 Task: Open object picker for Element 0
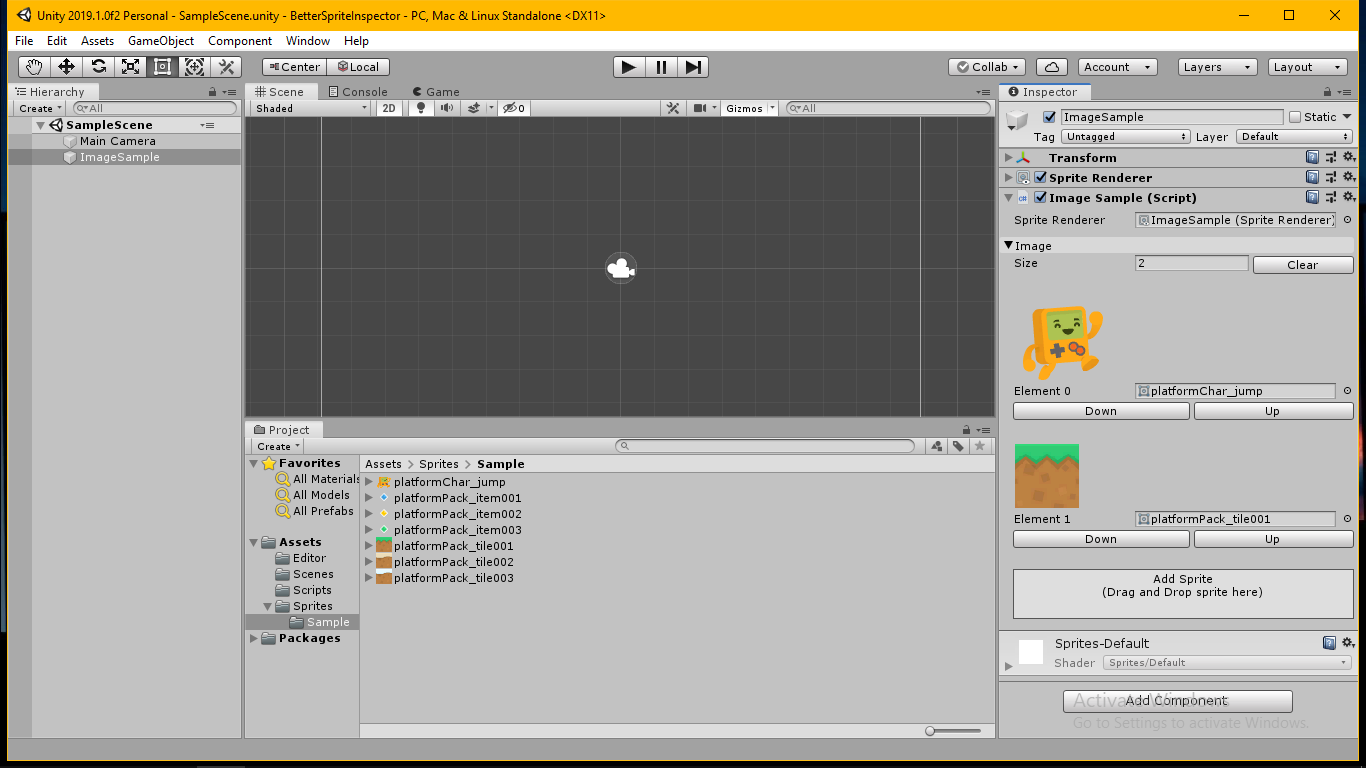(x=1347, y=391)
